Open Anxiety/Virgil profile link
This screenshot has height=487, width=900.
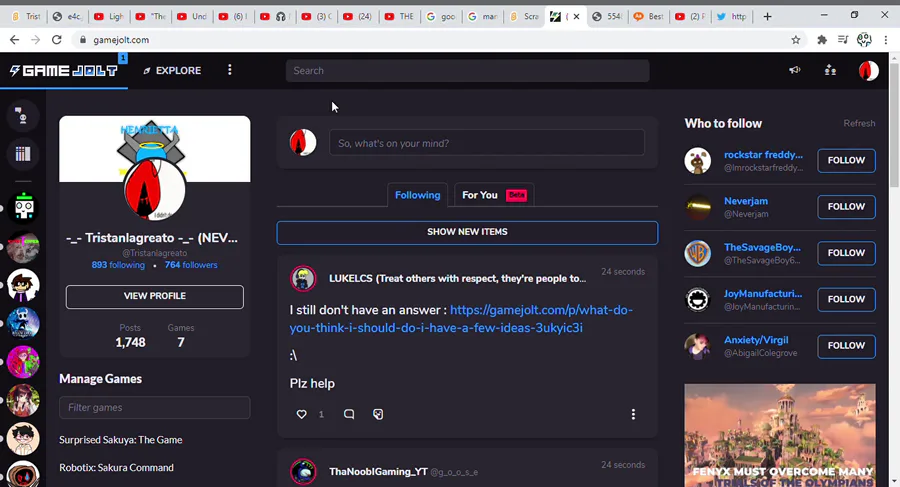coord(756,340)
